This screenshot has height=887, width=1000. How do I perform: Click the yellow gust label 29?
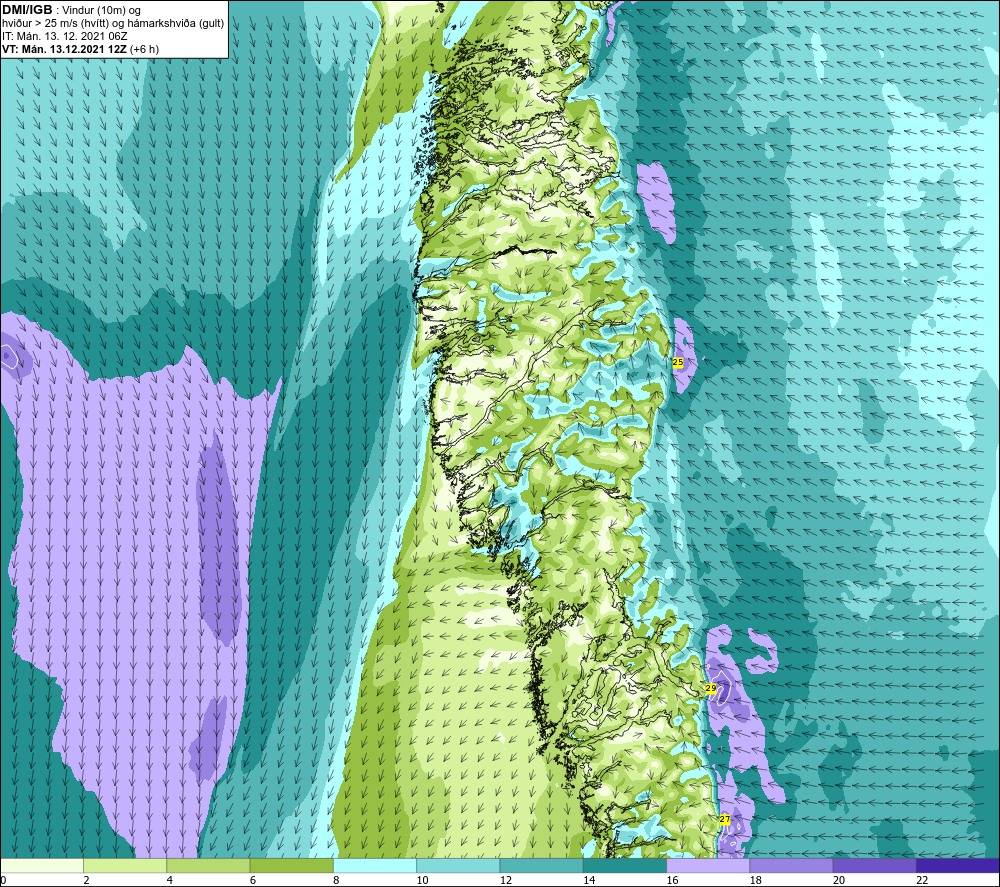pos(710,689)
